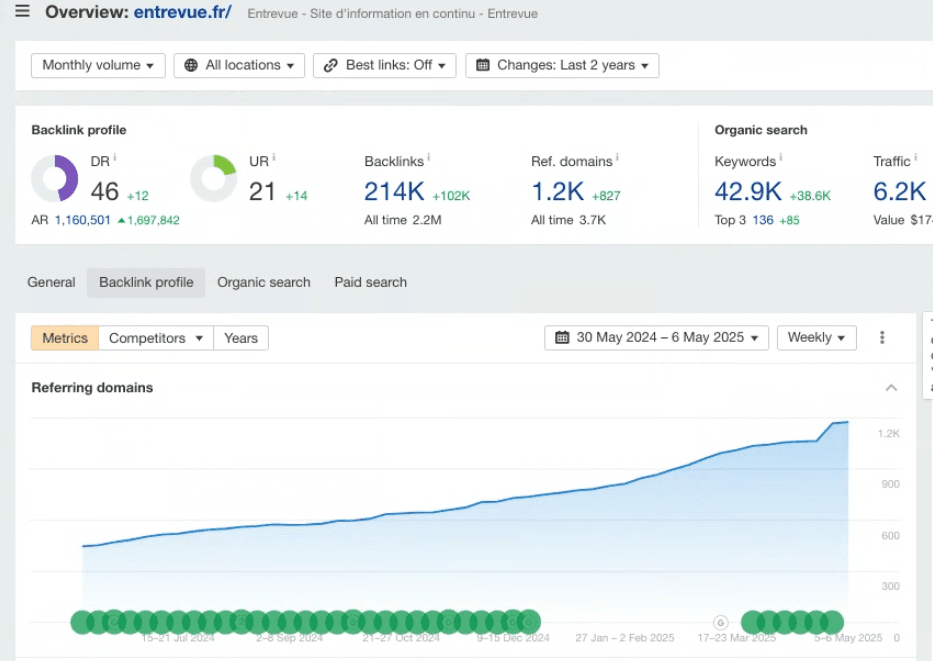The image size is (933, 661).
Task: Open the All locations filter
Action: 239,65
